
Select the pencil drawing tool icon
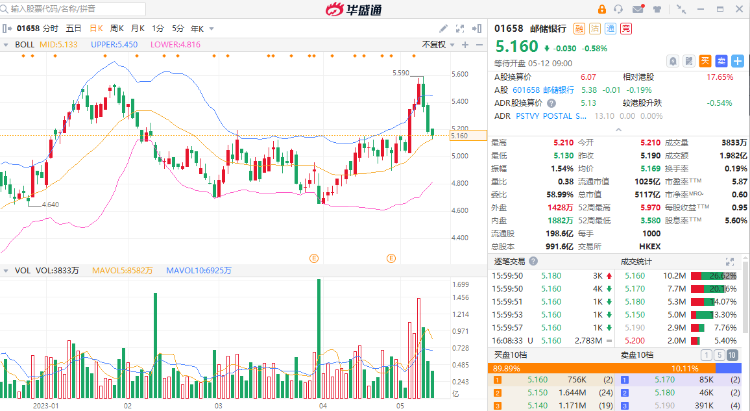coord(443,29)
